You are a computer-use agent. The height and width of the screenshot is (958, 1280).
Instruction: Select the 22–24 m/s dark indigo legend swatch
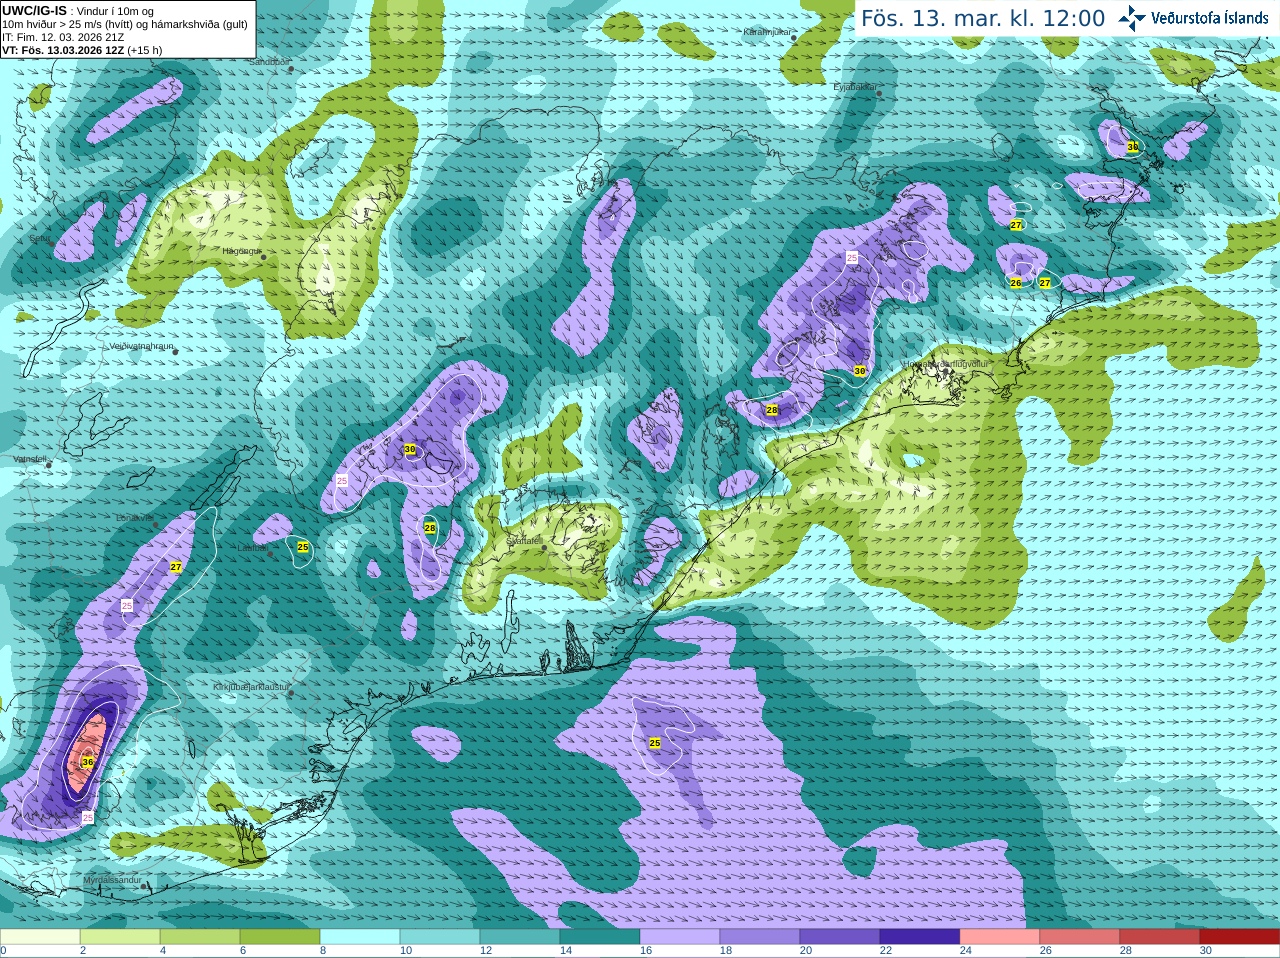(920, 937)
